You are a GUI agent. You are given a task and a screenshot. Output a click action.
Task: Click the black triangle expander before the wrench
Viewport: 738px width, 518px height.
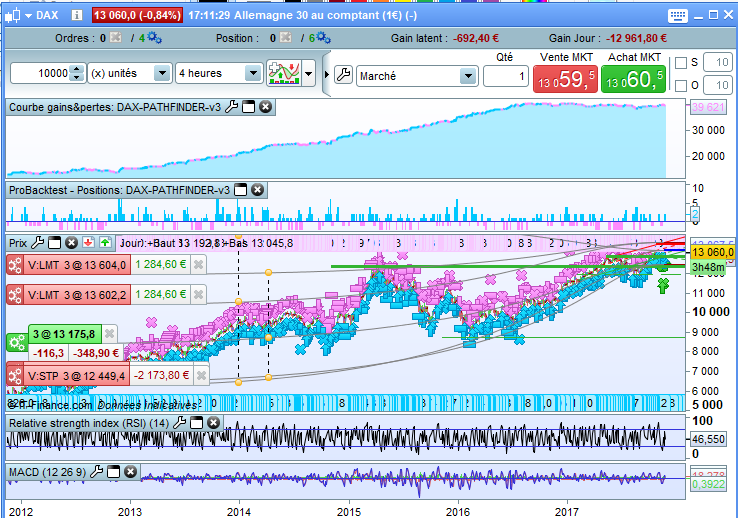point(327,75)
